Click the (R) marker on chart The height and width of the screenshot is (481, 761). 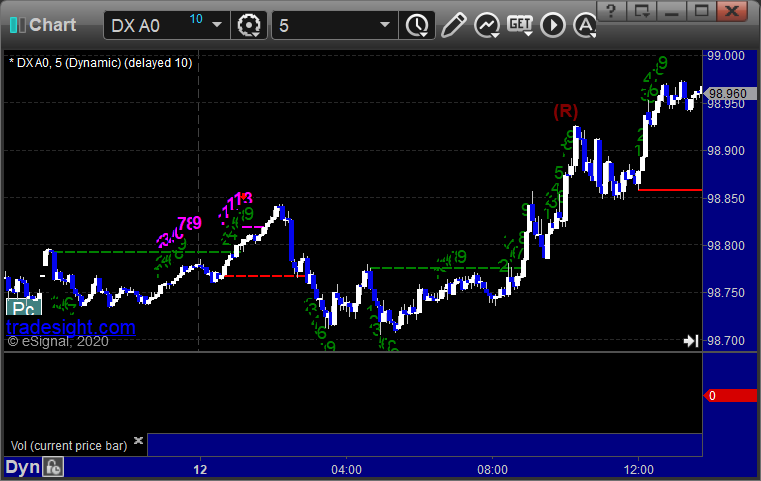566,112
